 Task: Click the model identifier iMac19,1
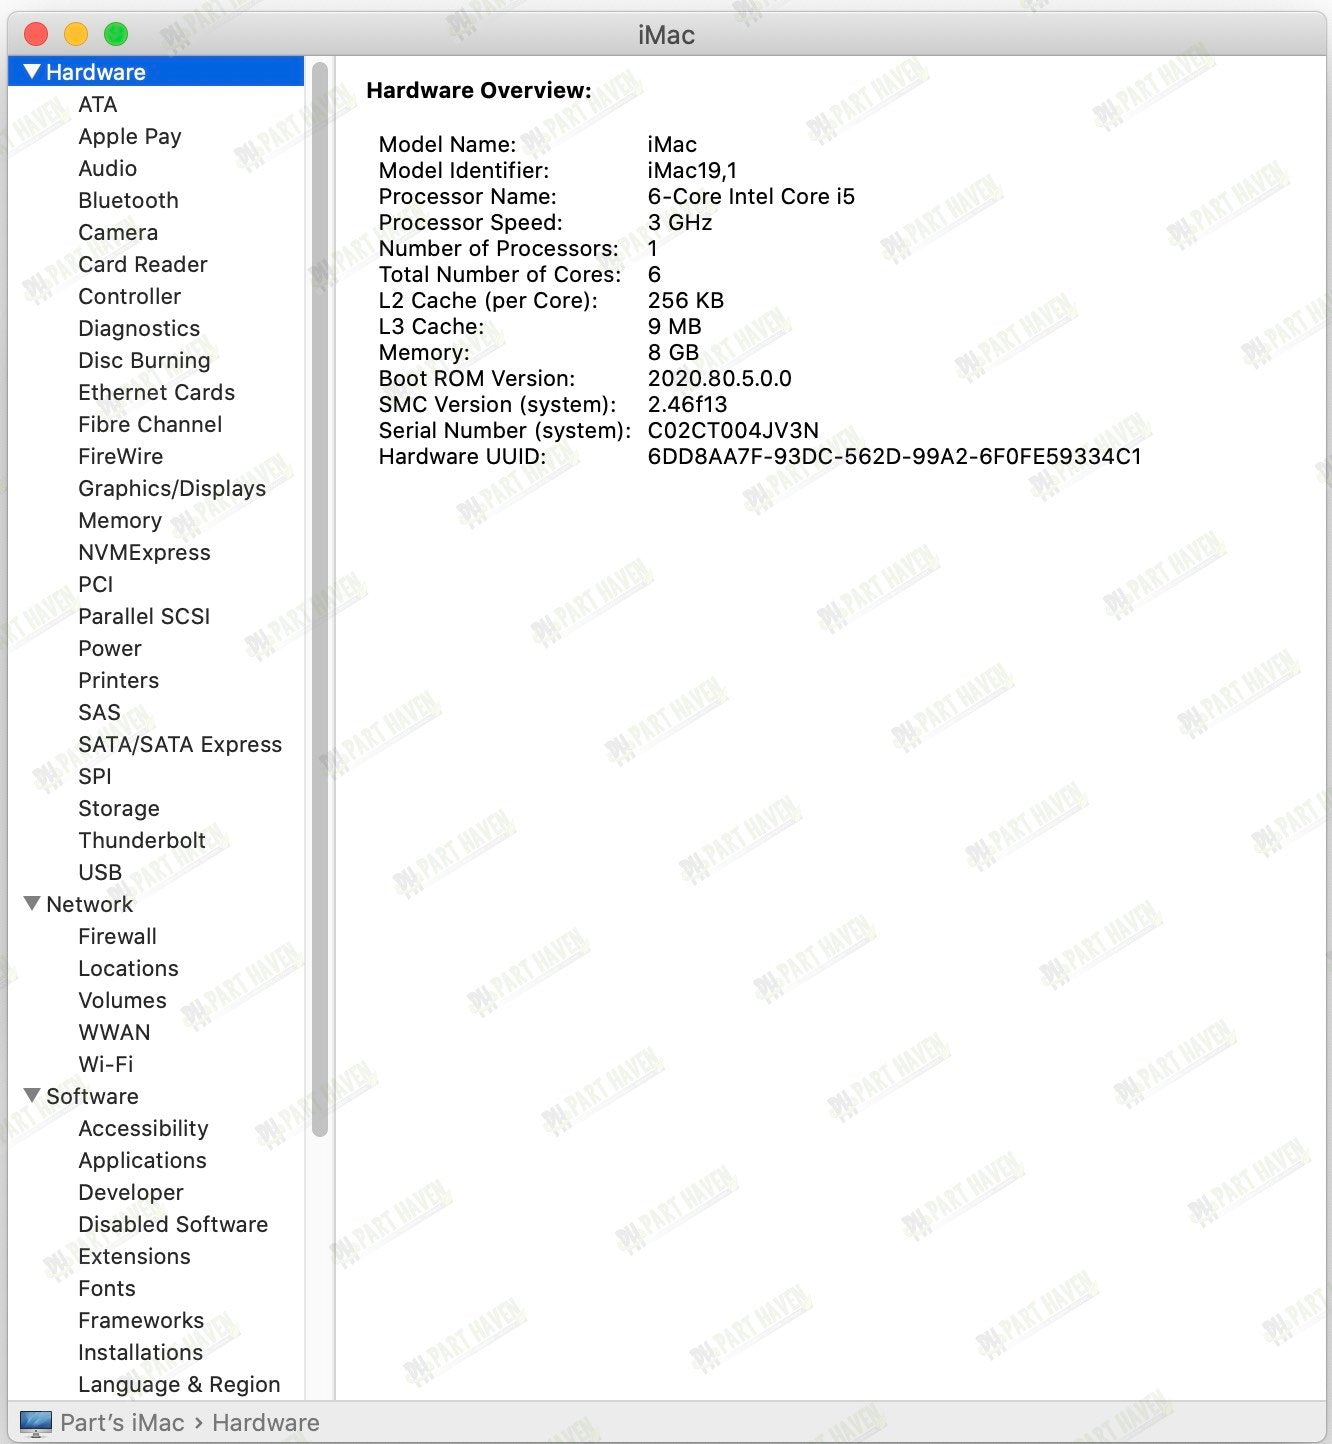692,170
